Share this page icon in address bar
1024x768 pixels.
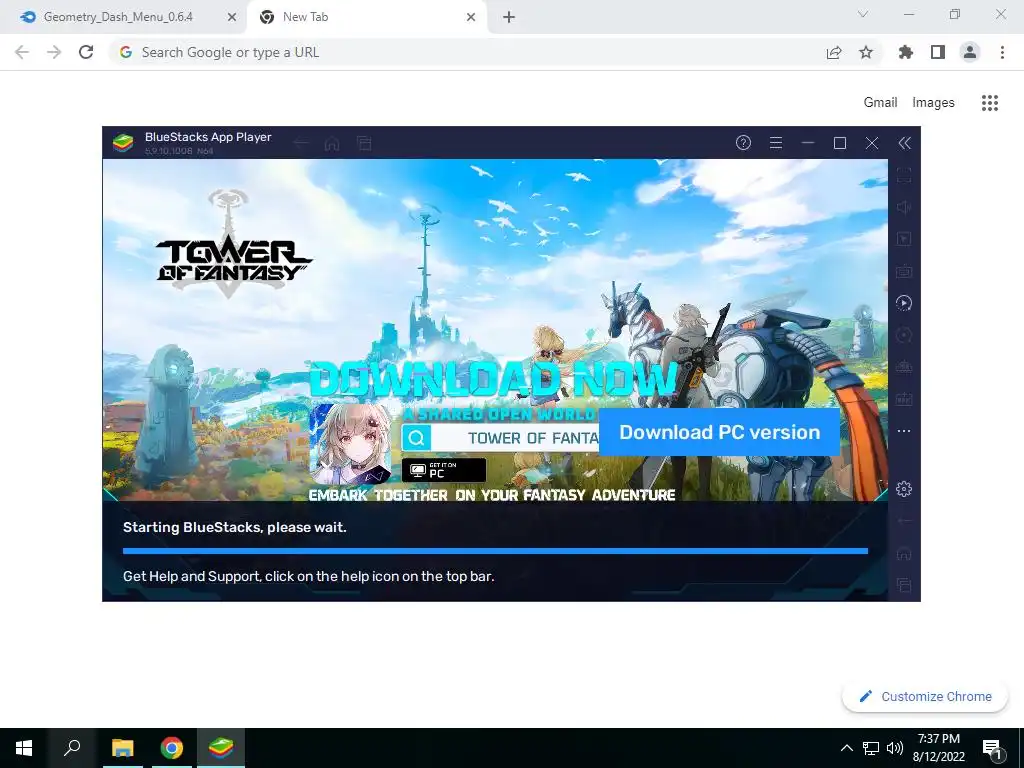pyautogui.click(x=834, y=53)
